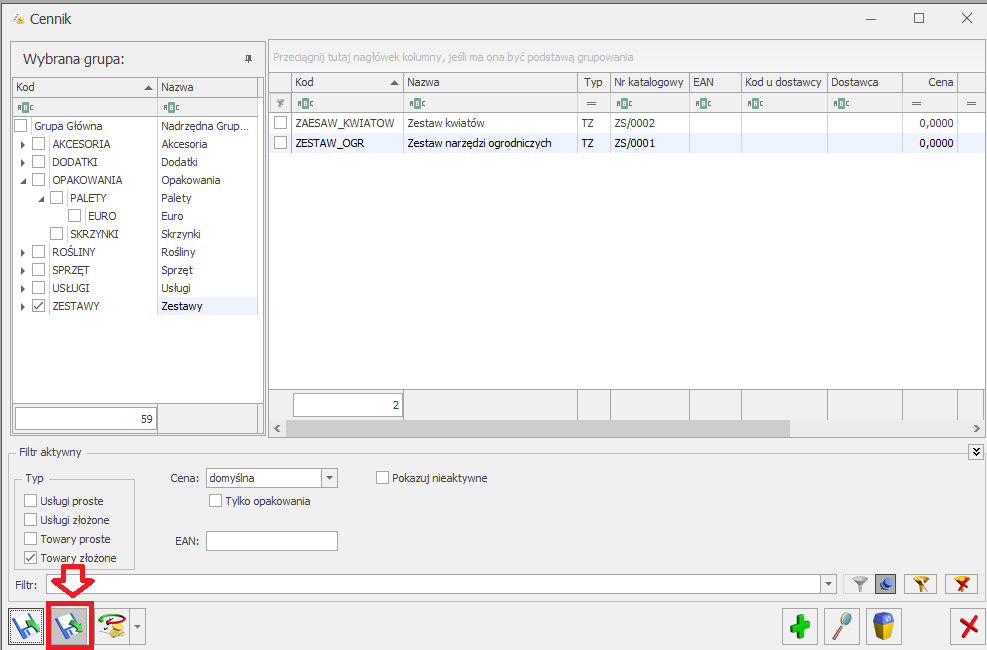Expand the AKCESORIA tree group

click(x=23, y=144)
